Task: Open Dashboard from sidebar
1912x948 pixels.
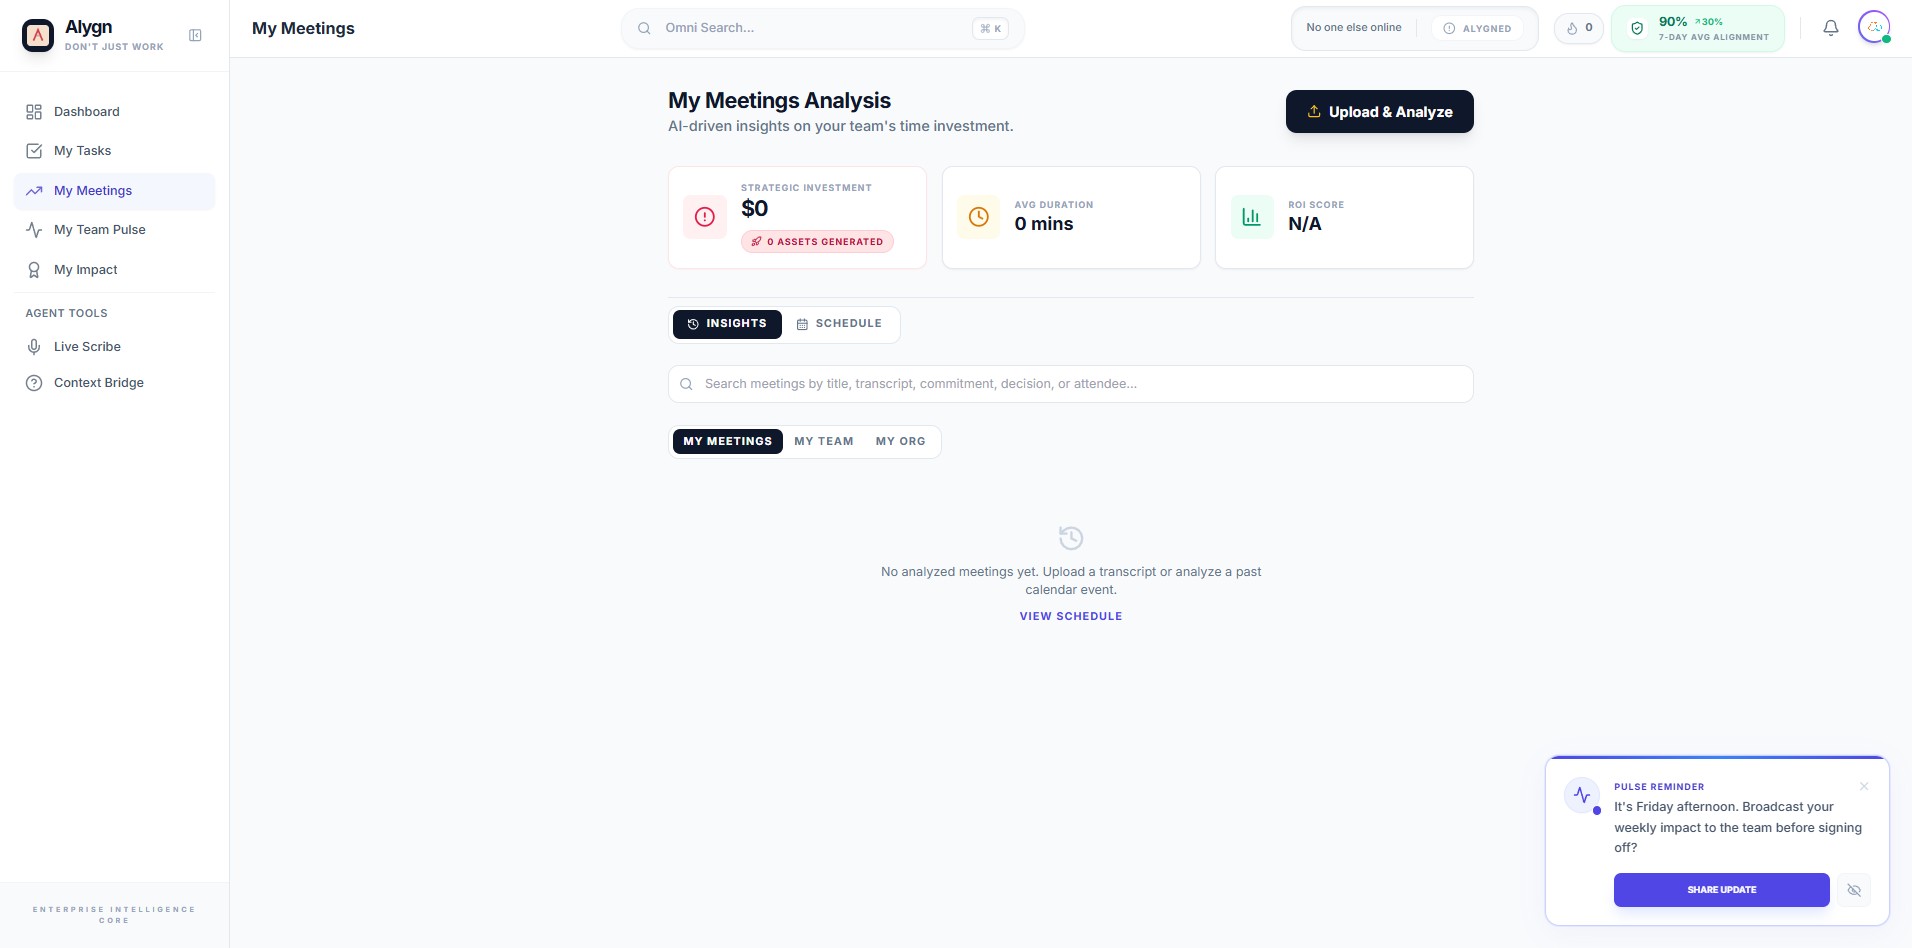Action: (114, 112)
